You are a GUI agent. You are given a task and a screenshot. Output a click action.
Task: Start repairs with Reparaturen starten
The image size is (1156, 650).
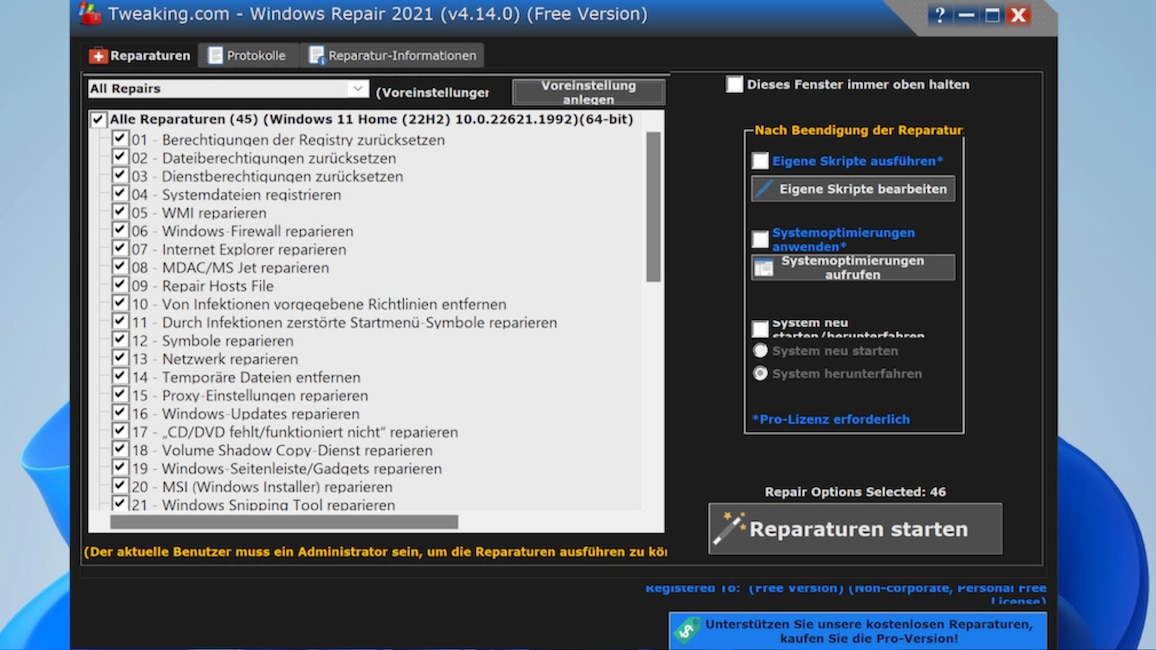855,528
